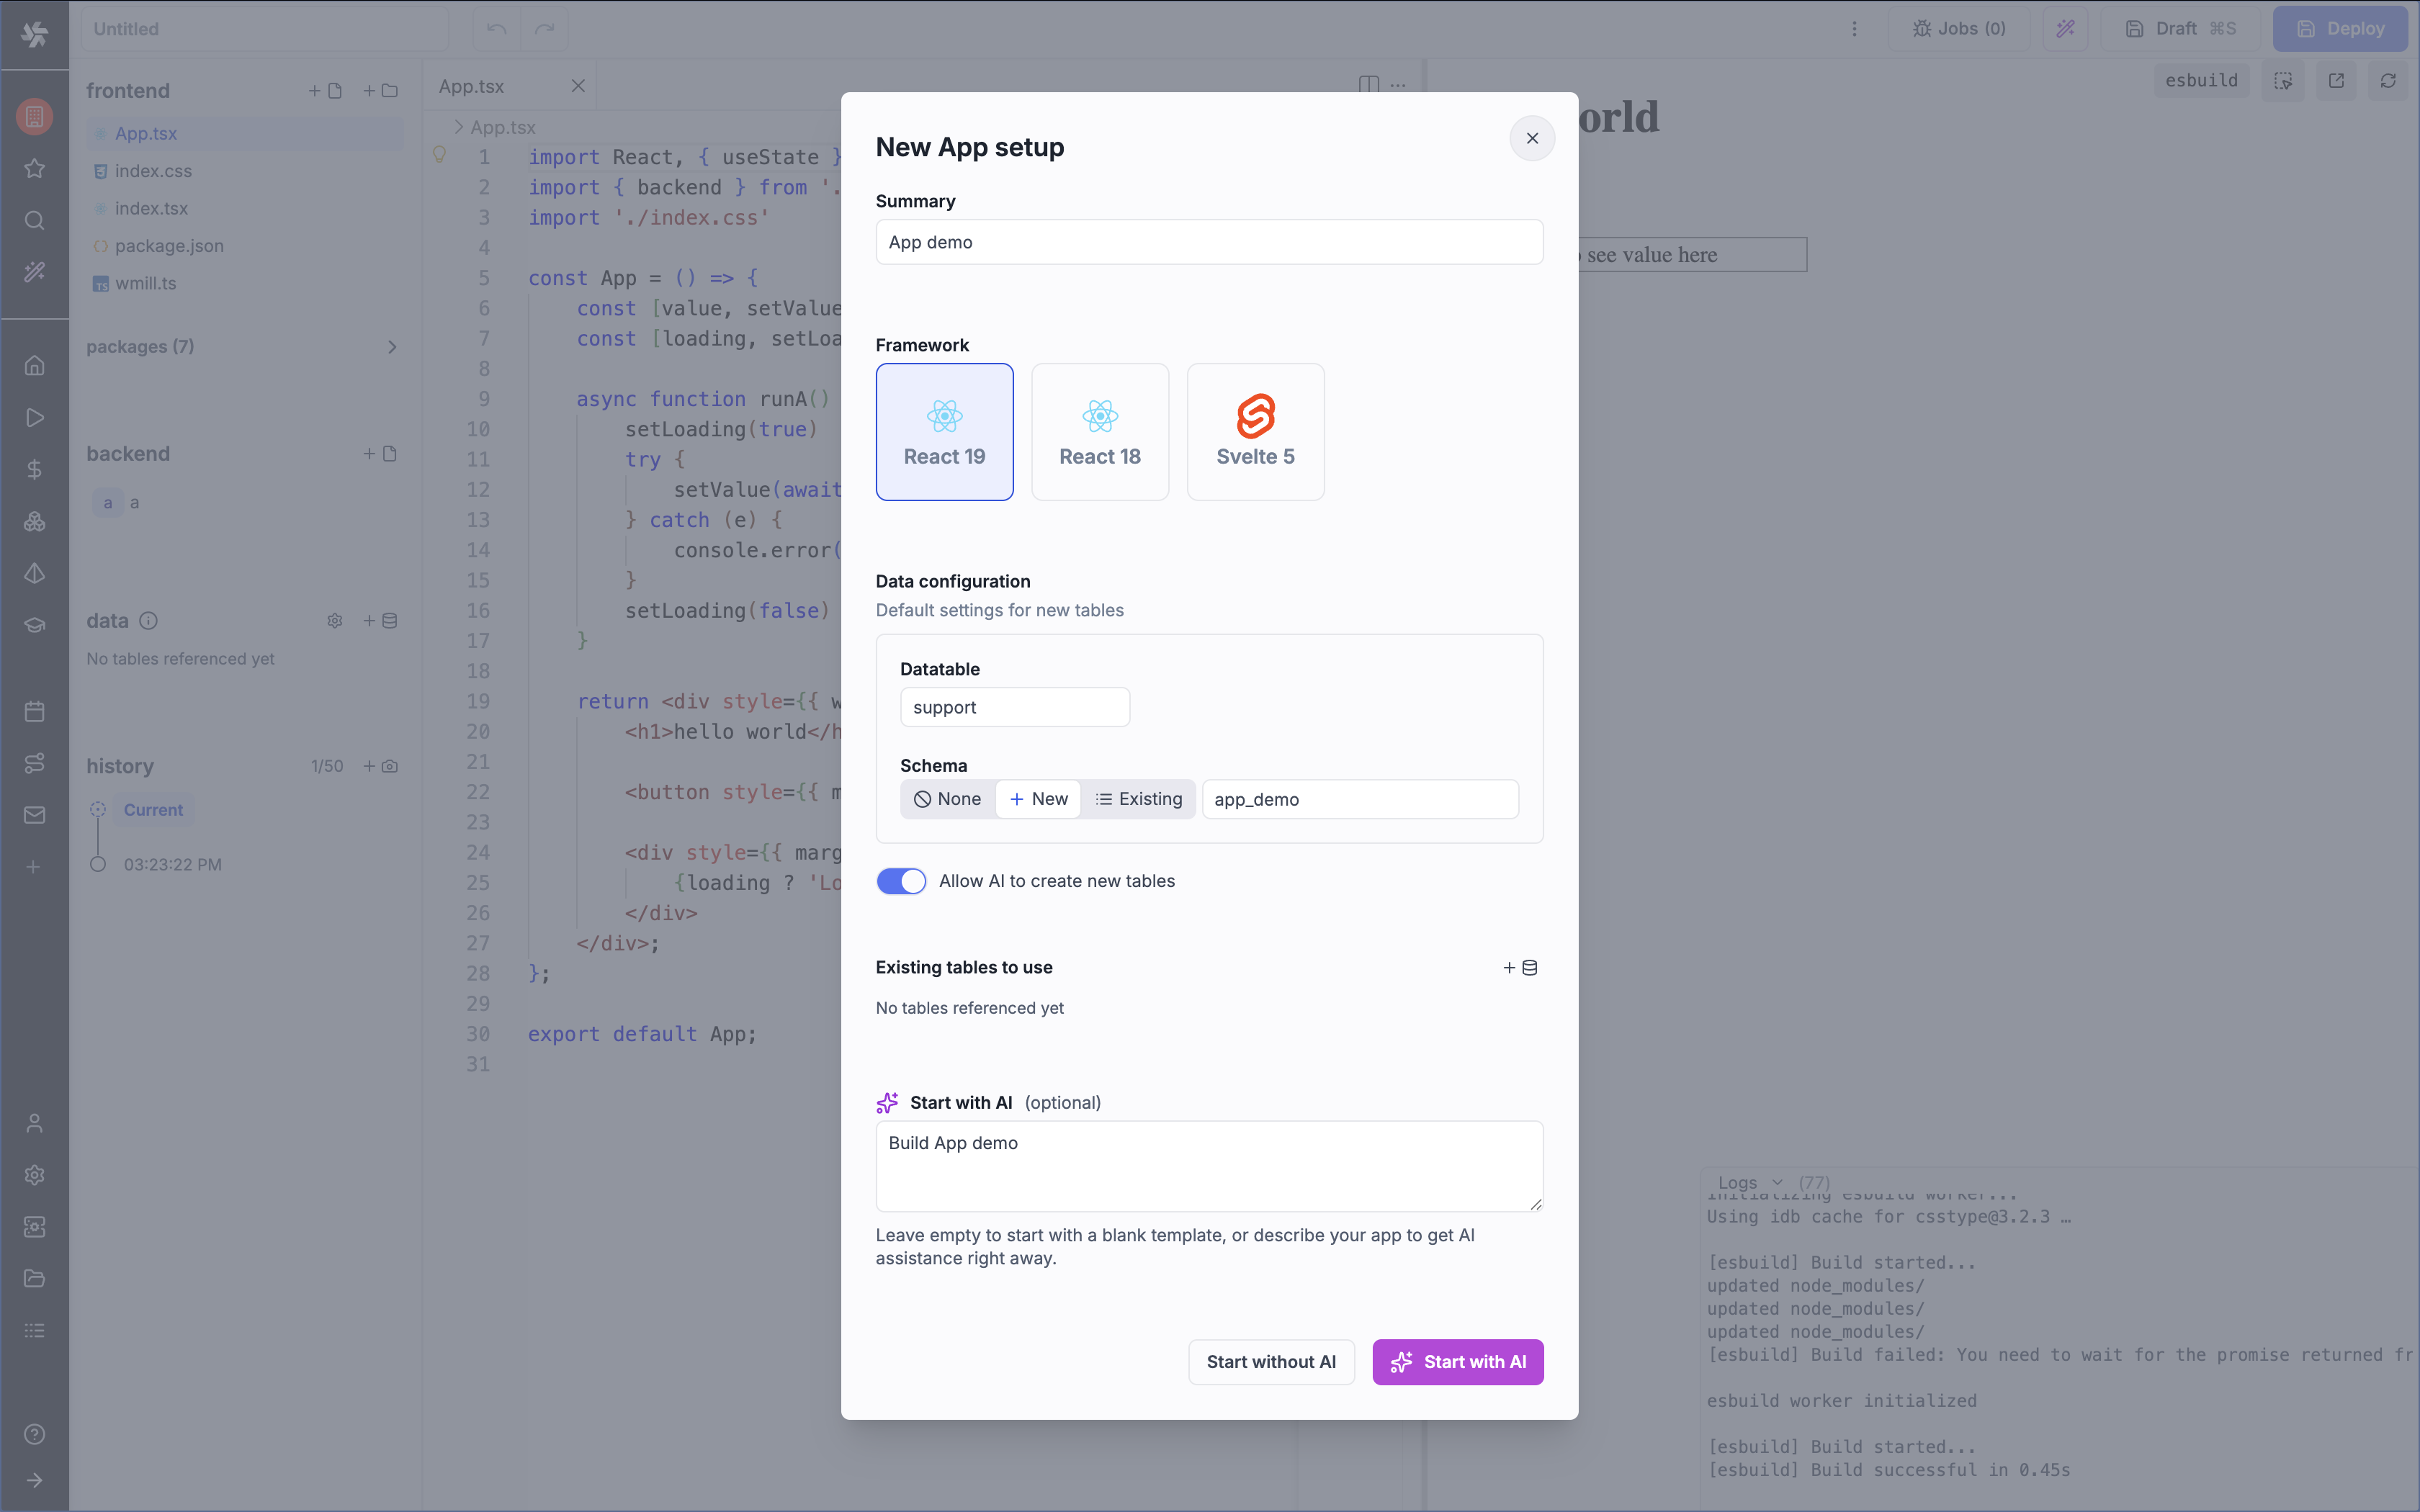Select the Existing schema option
This screenshot has height=1512, width=2420.
pyautogui.click(x=1139, y=799)
